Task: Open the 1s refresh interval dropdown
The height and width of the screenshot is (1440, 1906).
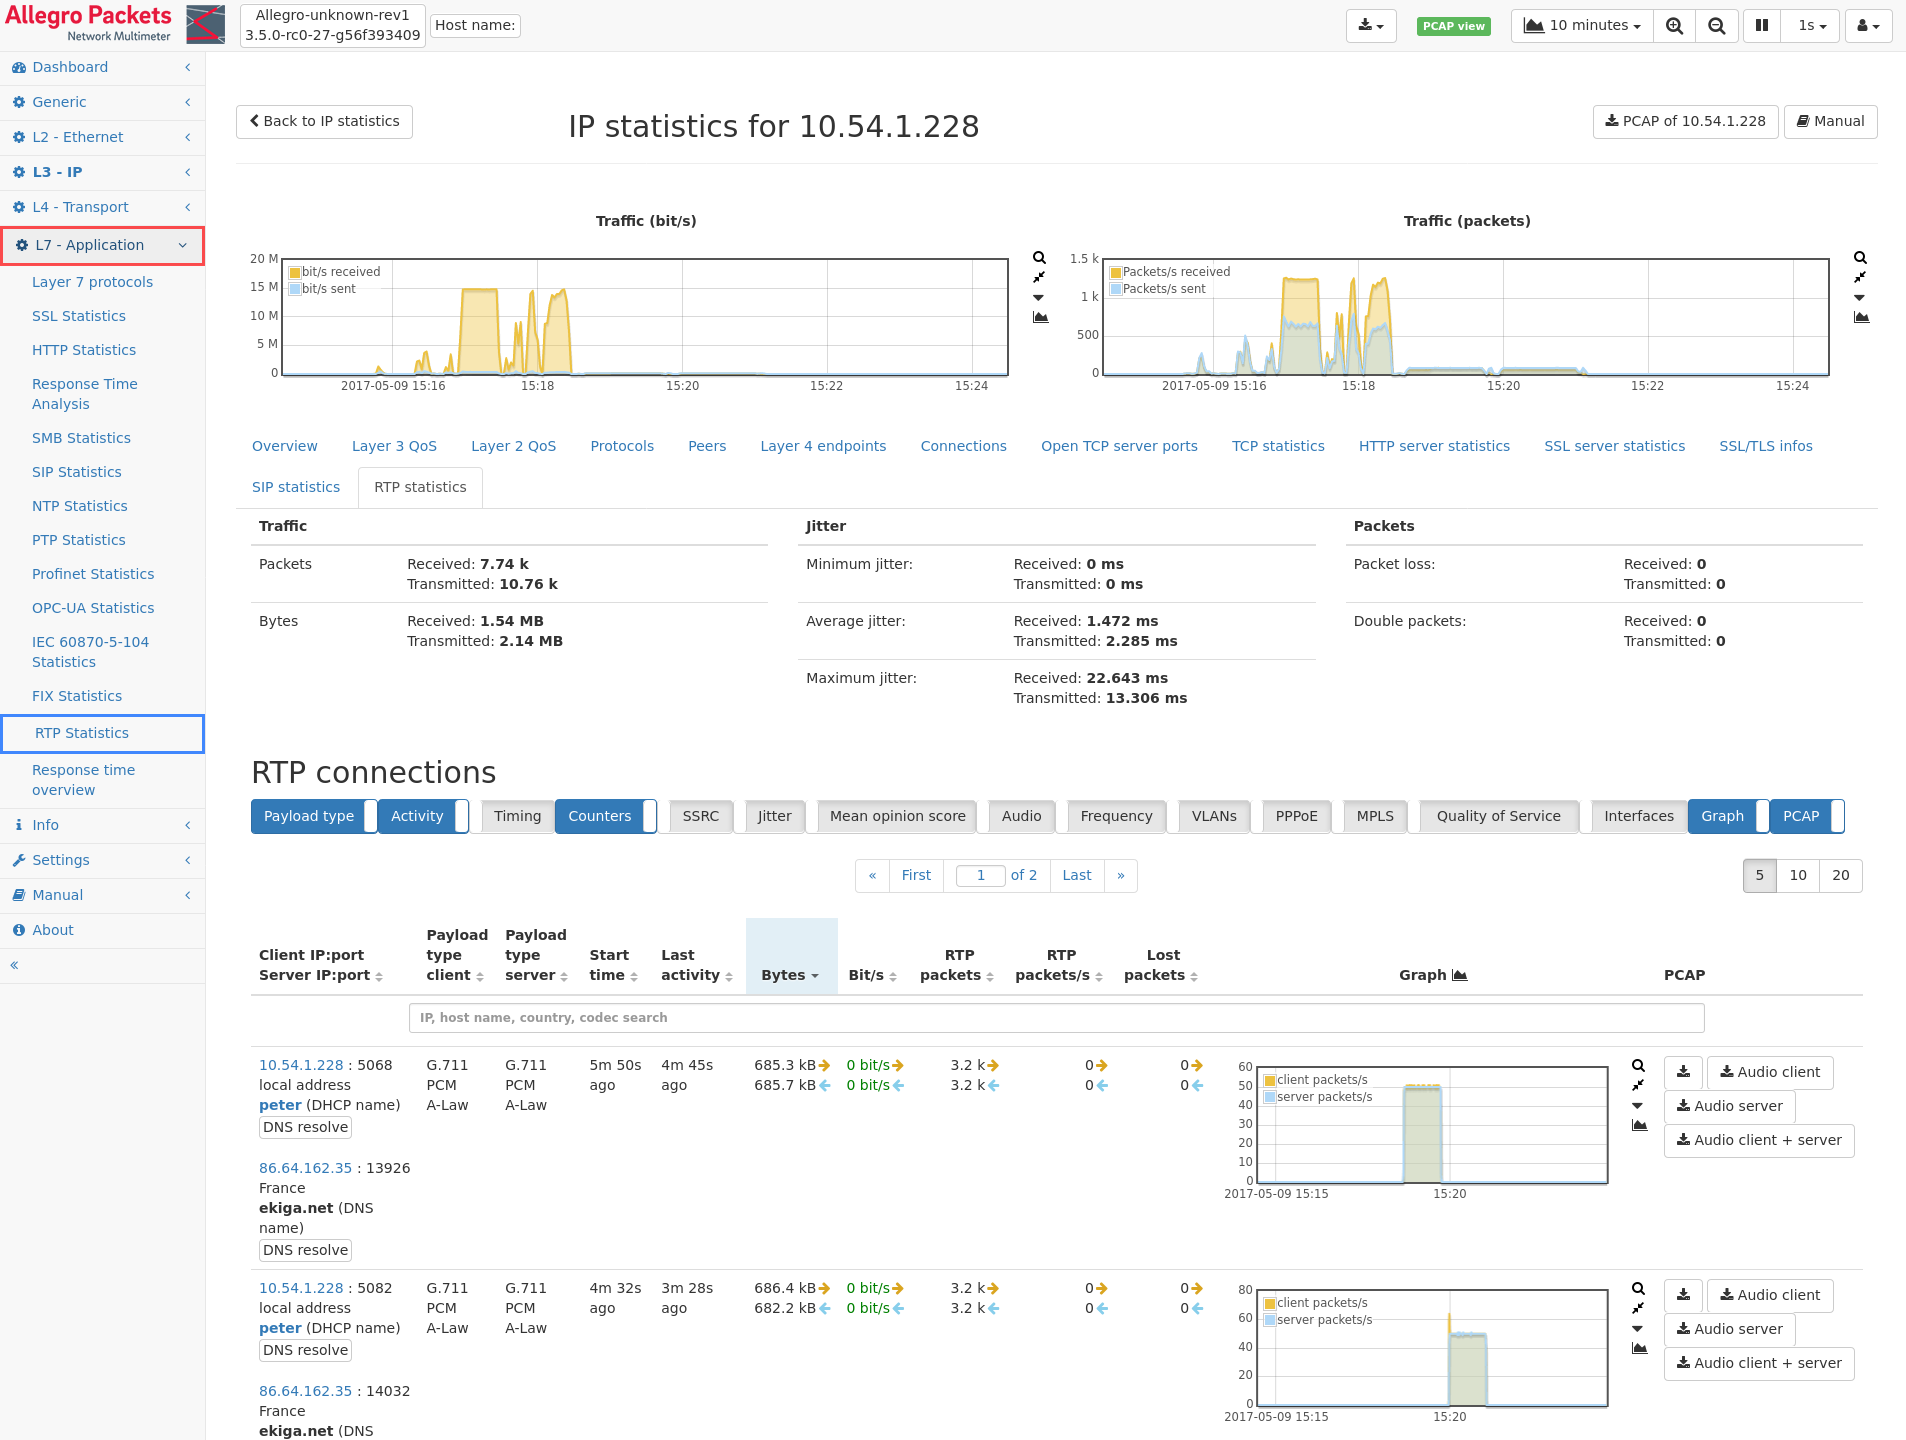Action: pos(1811,26)
